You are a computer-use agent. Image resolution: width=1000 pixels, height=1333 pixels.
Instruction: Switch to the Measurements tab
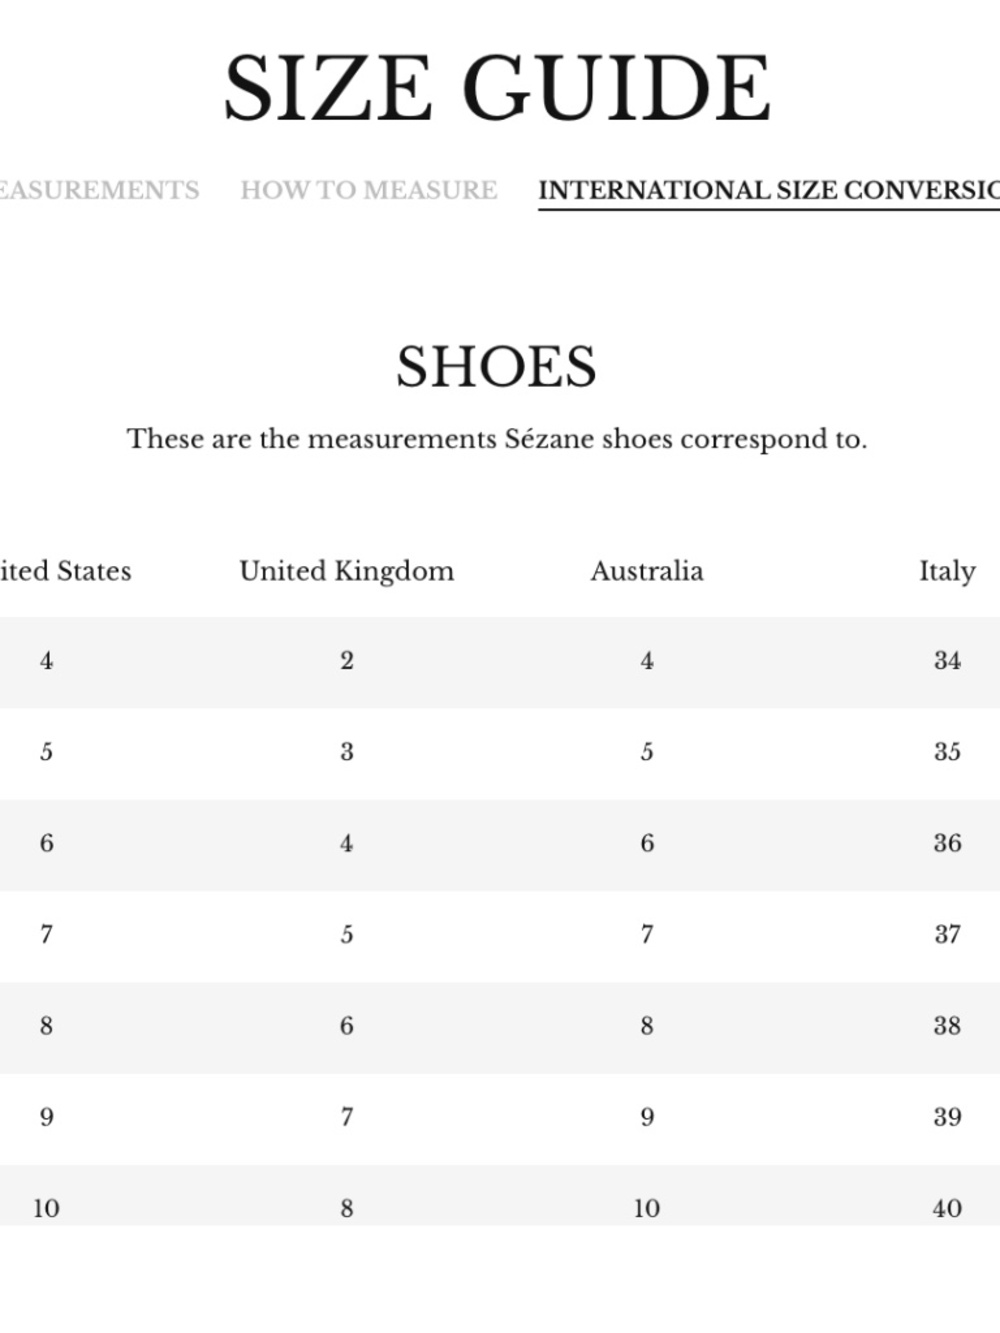click(x=99, y=190)
